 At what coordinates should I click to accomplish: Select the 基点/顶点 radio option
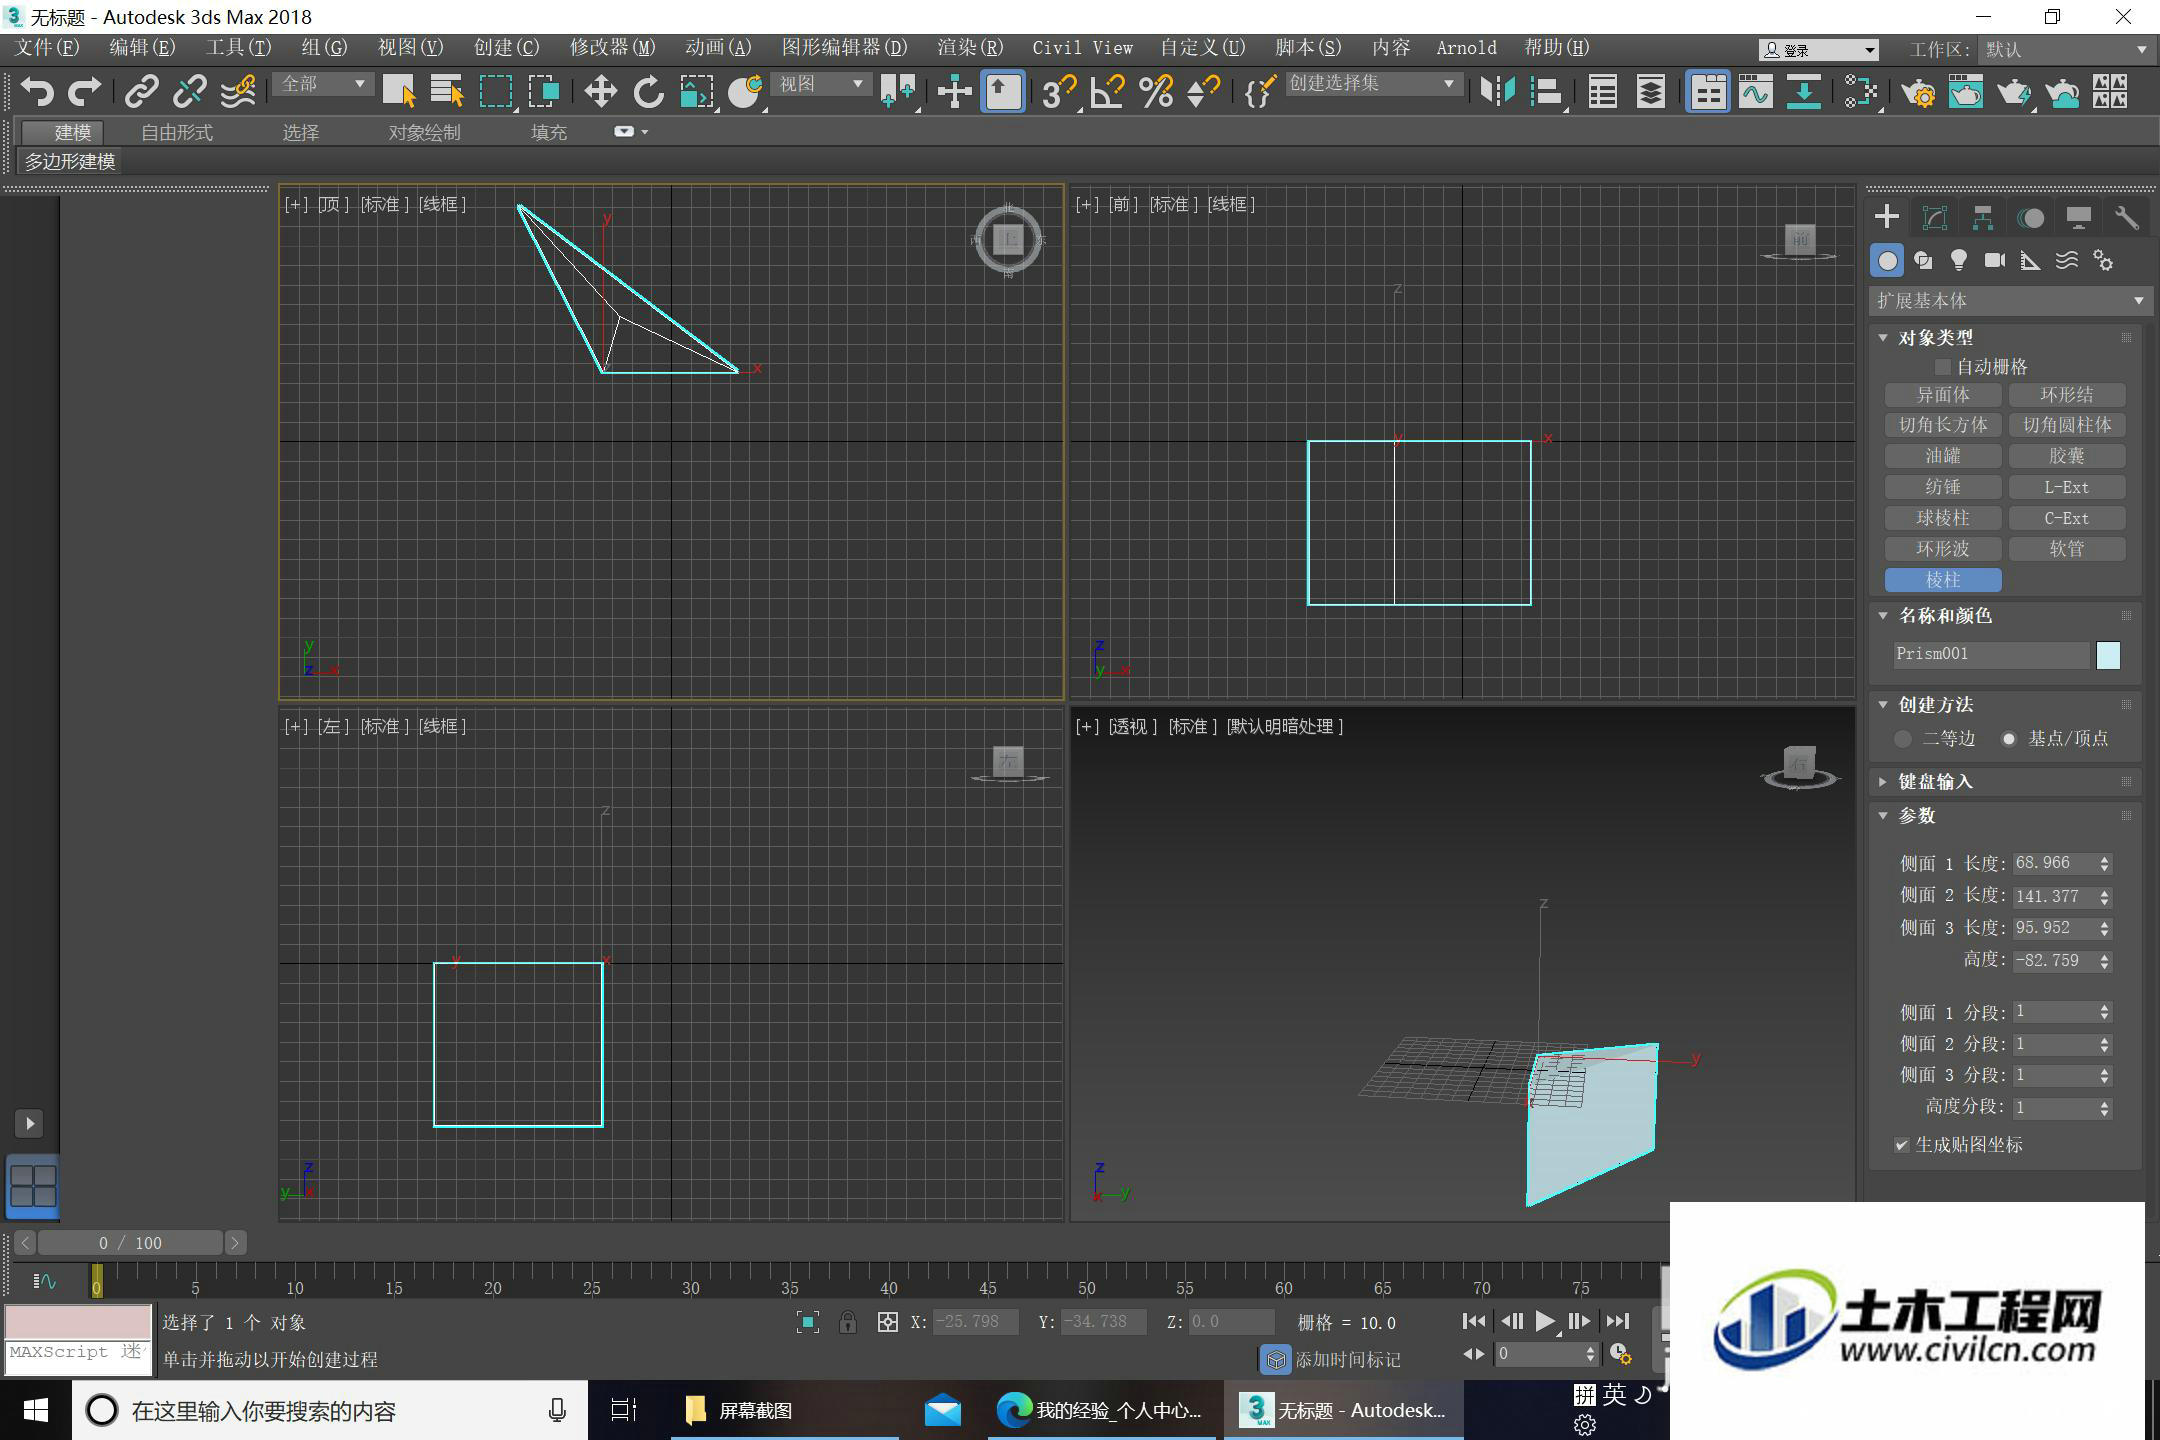pyautogui.click(x=2009, y=739)
